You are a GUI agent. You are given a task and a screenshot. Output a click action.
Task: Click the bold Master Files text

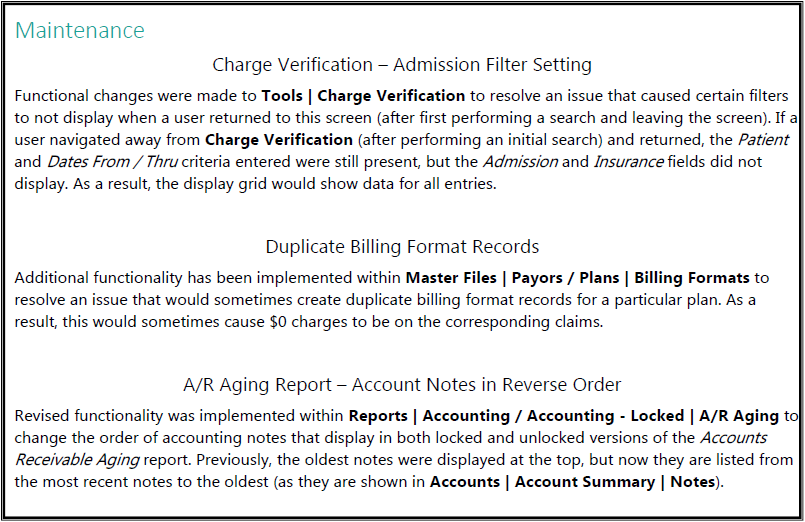[452, 277]
